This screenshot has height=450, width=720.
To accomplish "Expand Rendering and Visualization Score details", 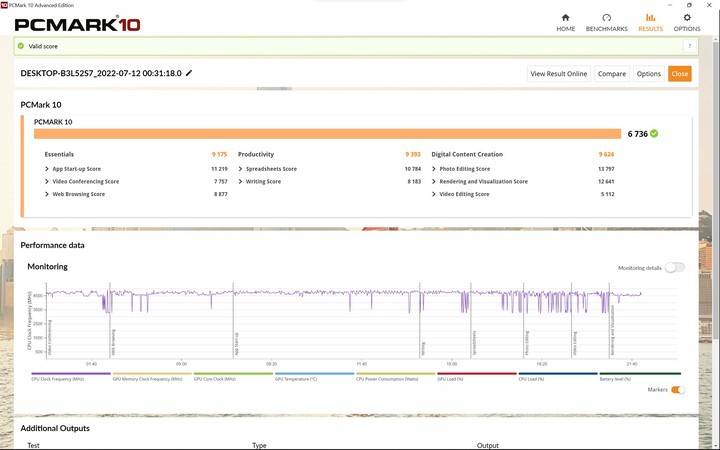I will (434, 181).
